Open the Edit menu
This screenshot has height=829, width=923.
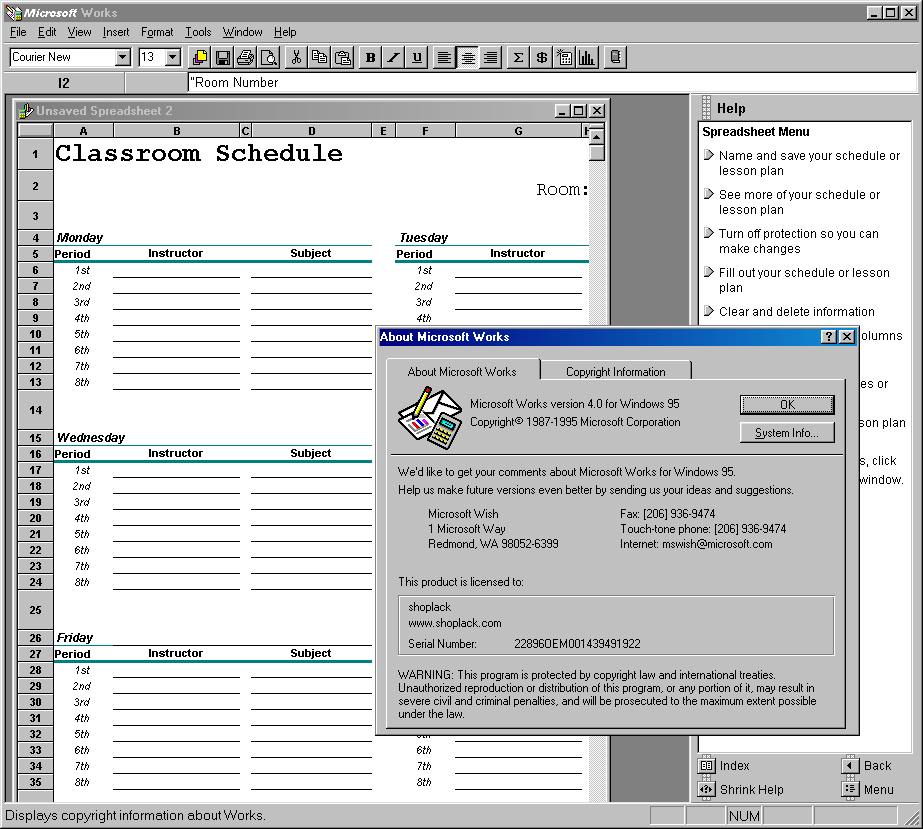(x=47, y=32)
